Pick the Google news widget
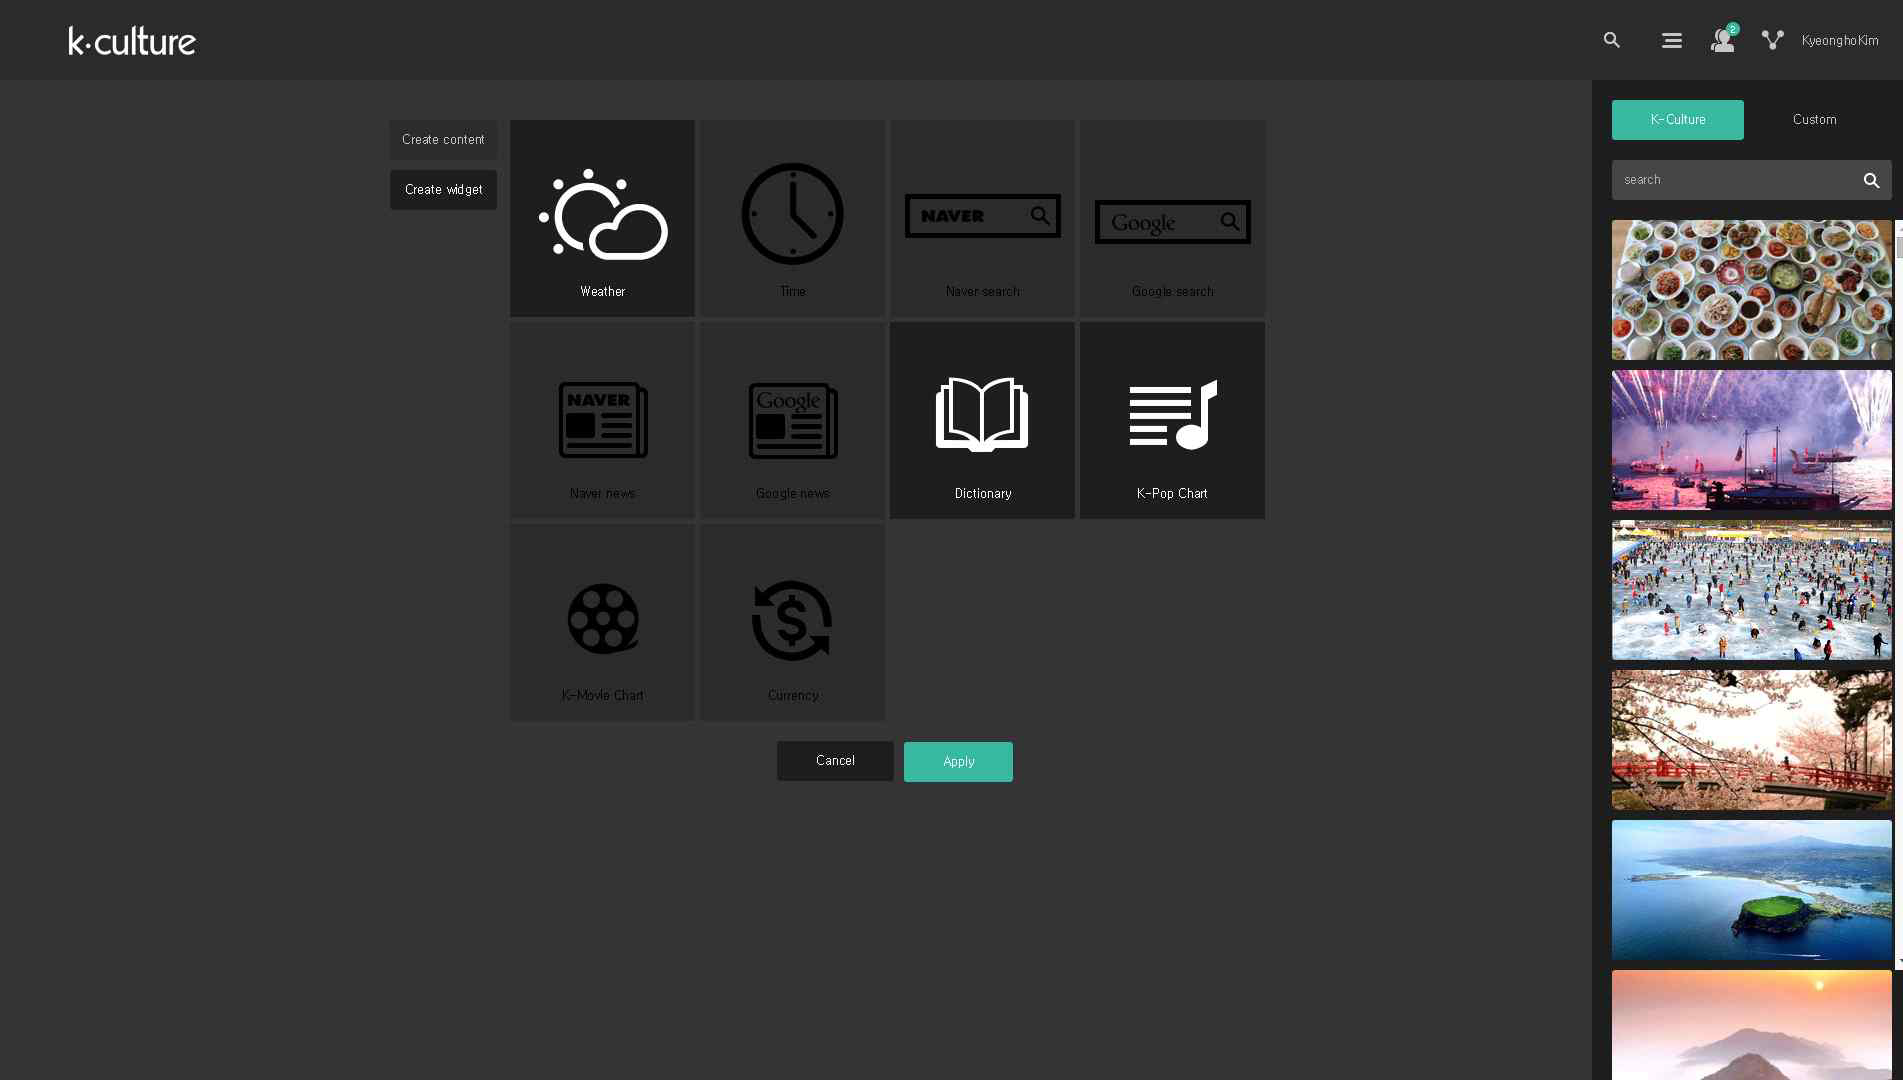This screenshot has height=1080, width=1903. [x=792, y=420]
